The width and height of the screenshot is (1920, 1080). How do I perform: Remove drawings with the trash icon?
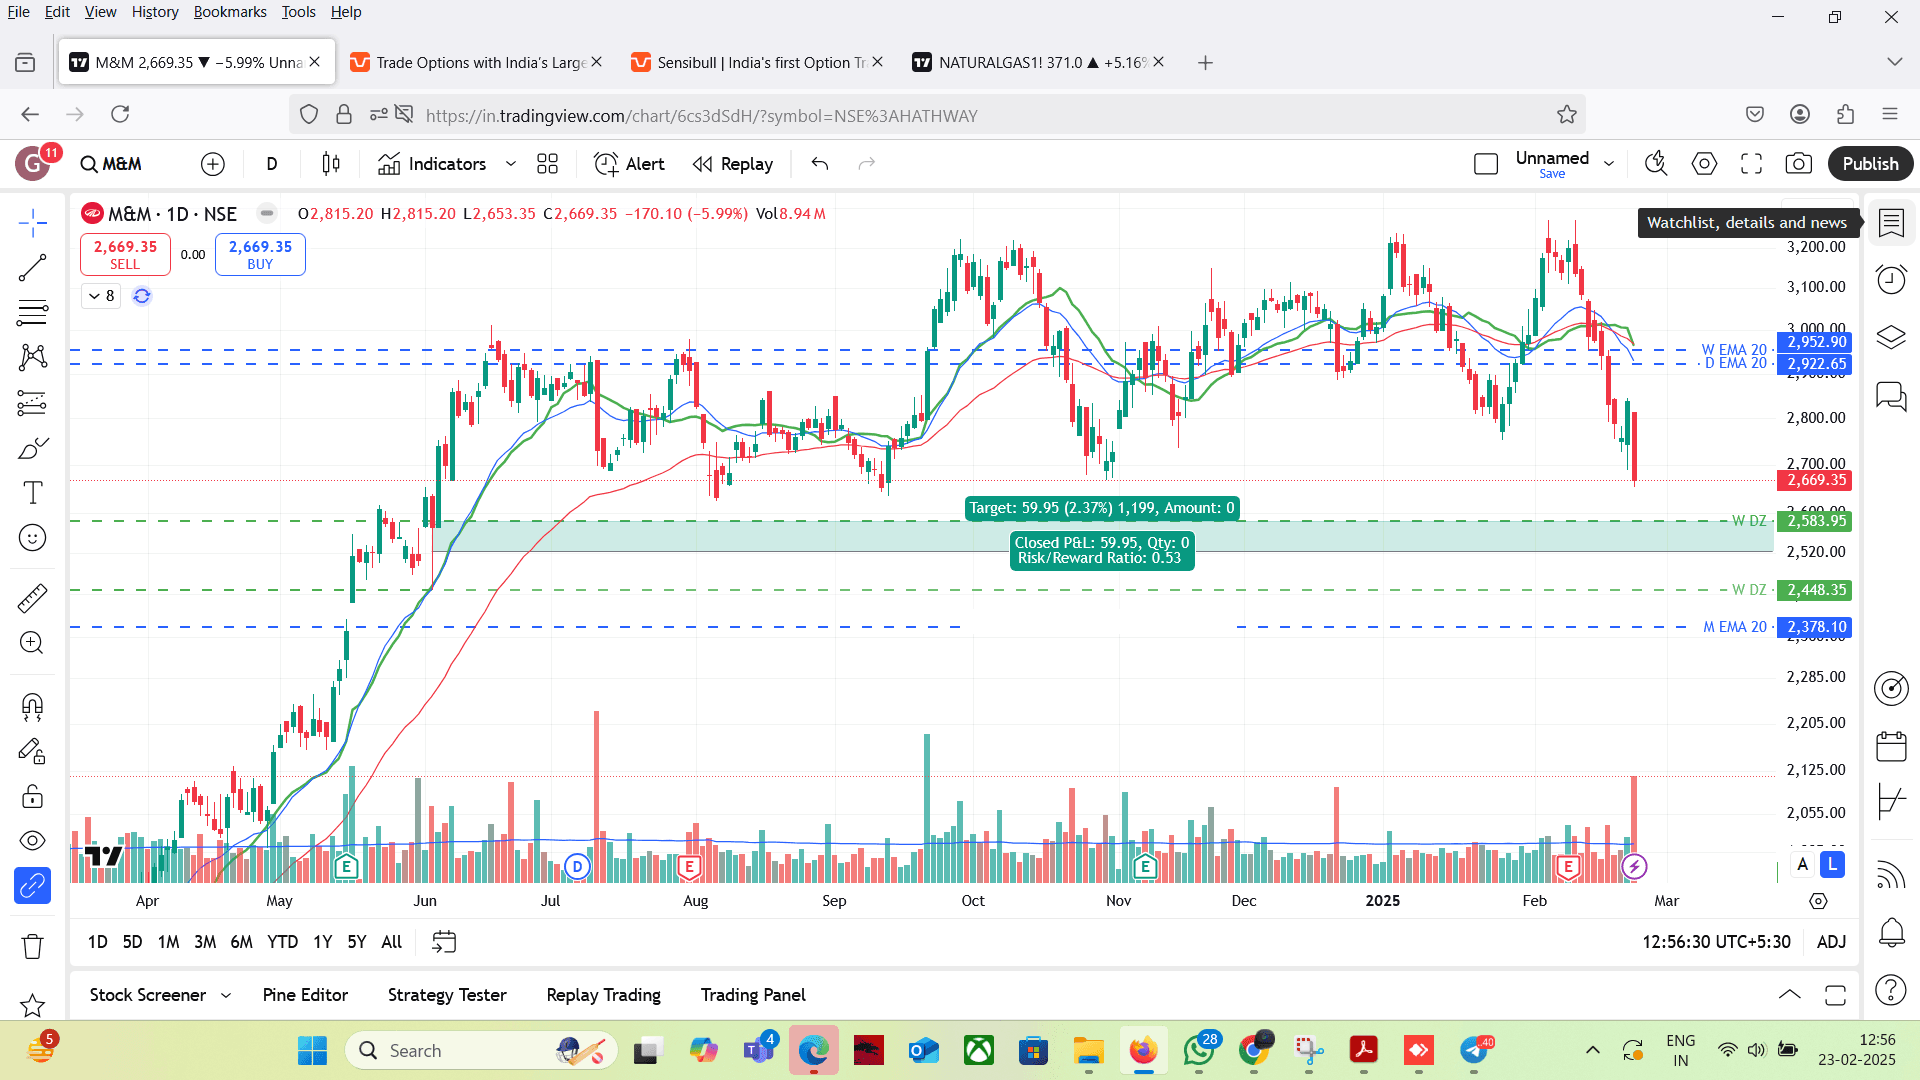point(32,946)
